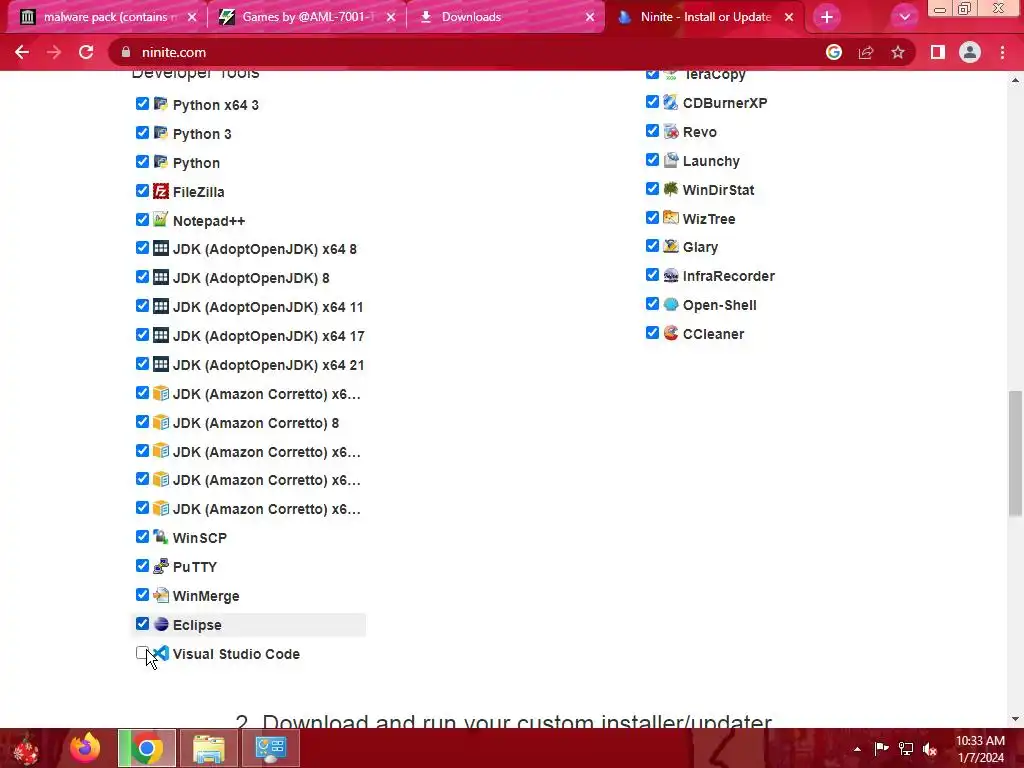Open the Start menu orb

pyautogui.click(x=26, y=749)
